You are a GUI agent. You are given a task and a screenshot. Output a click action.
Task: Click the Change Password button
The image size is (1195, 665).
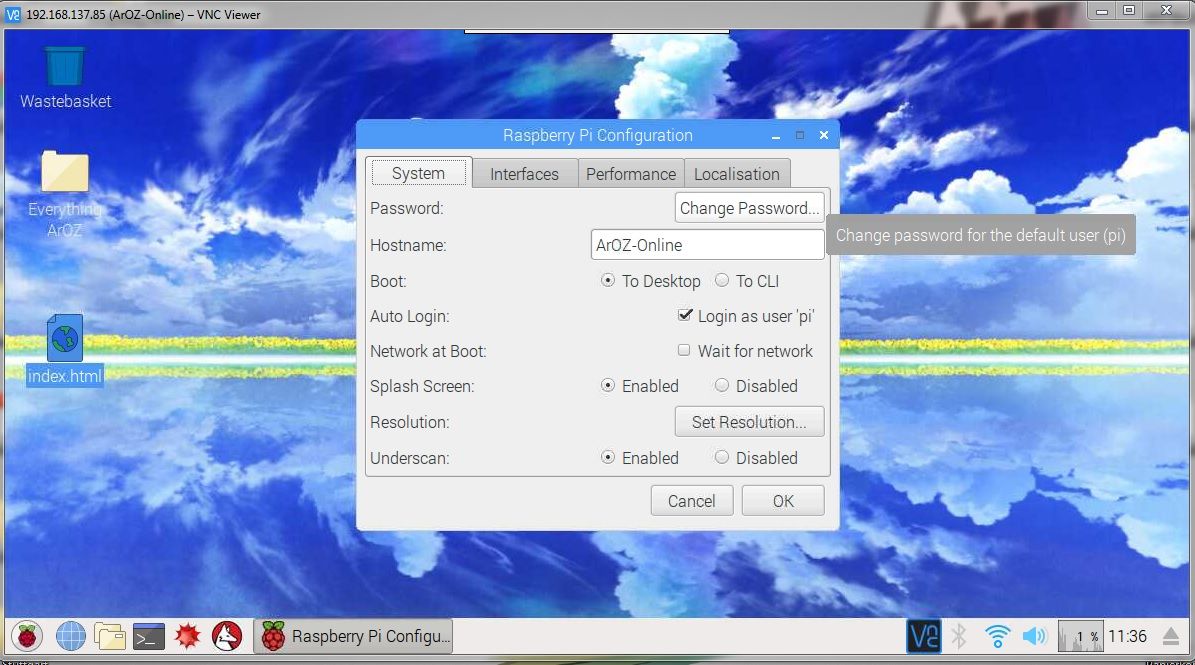(x=750, y=208)
